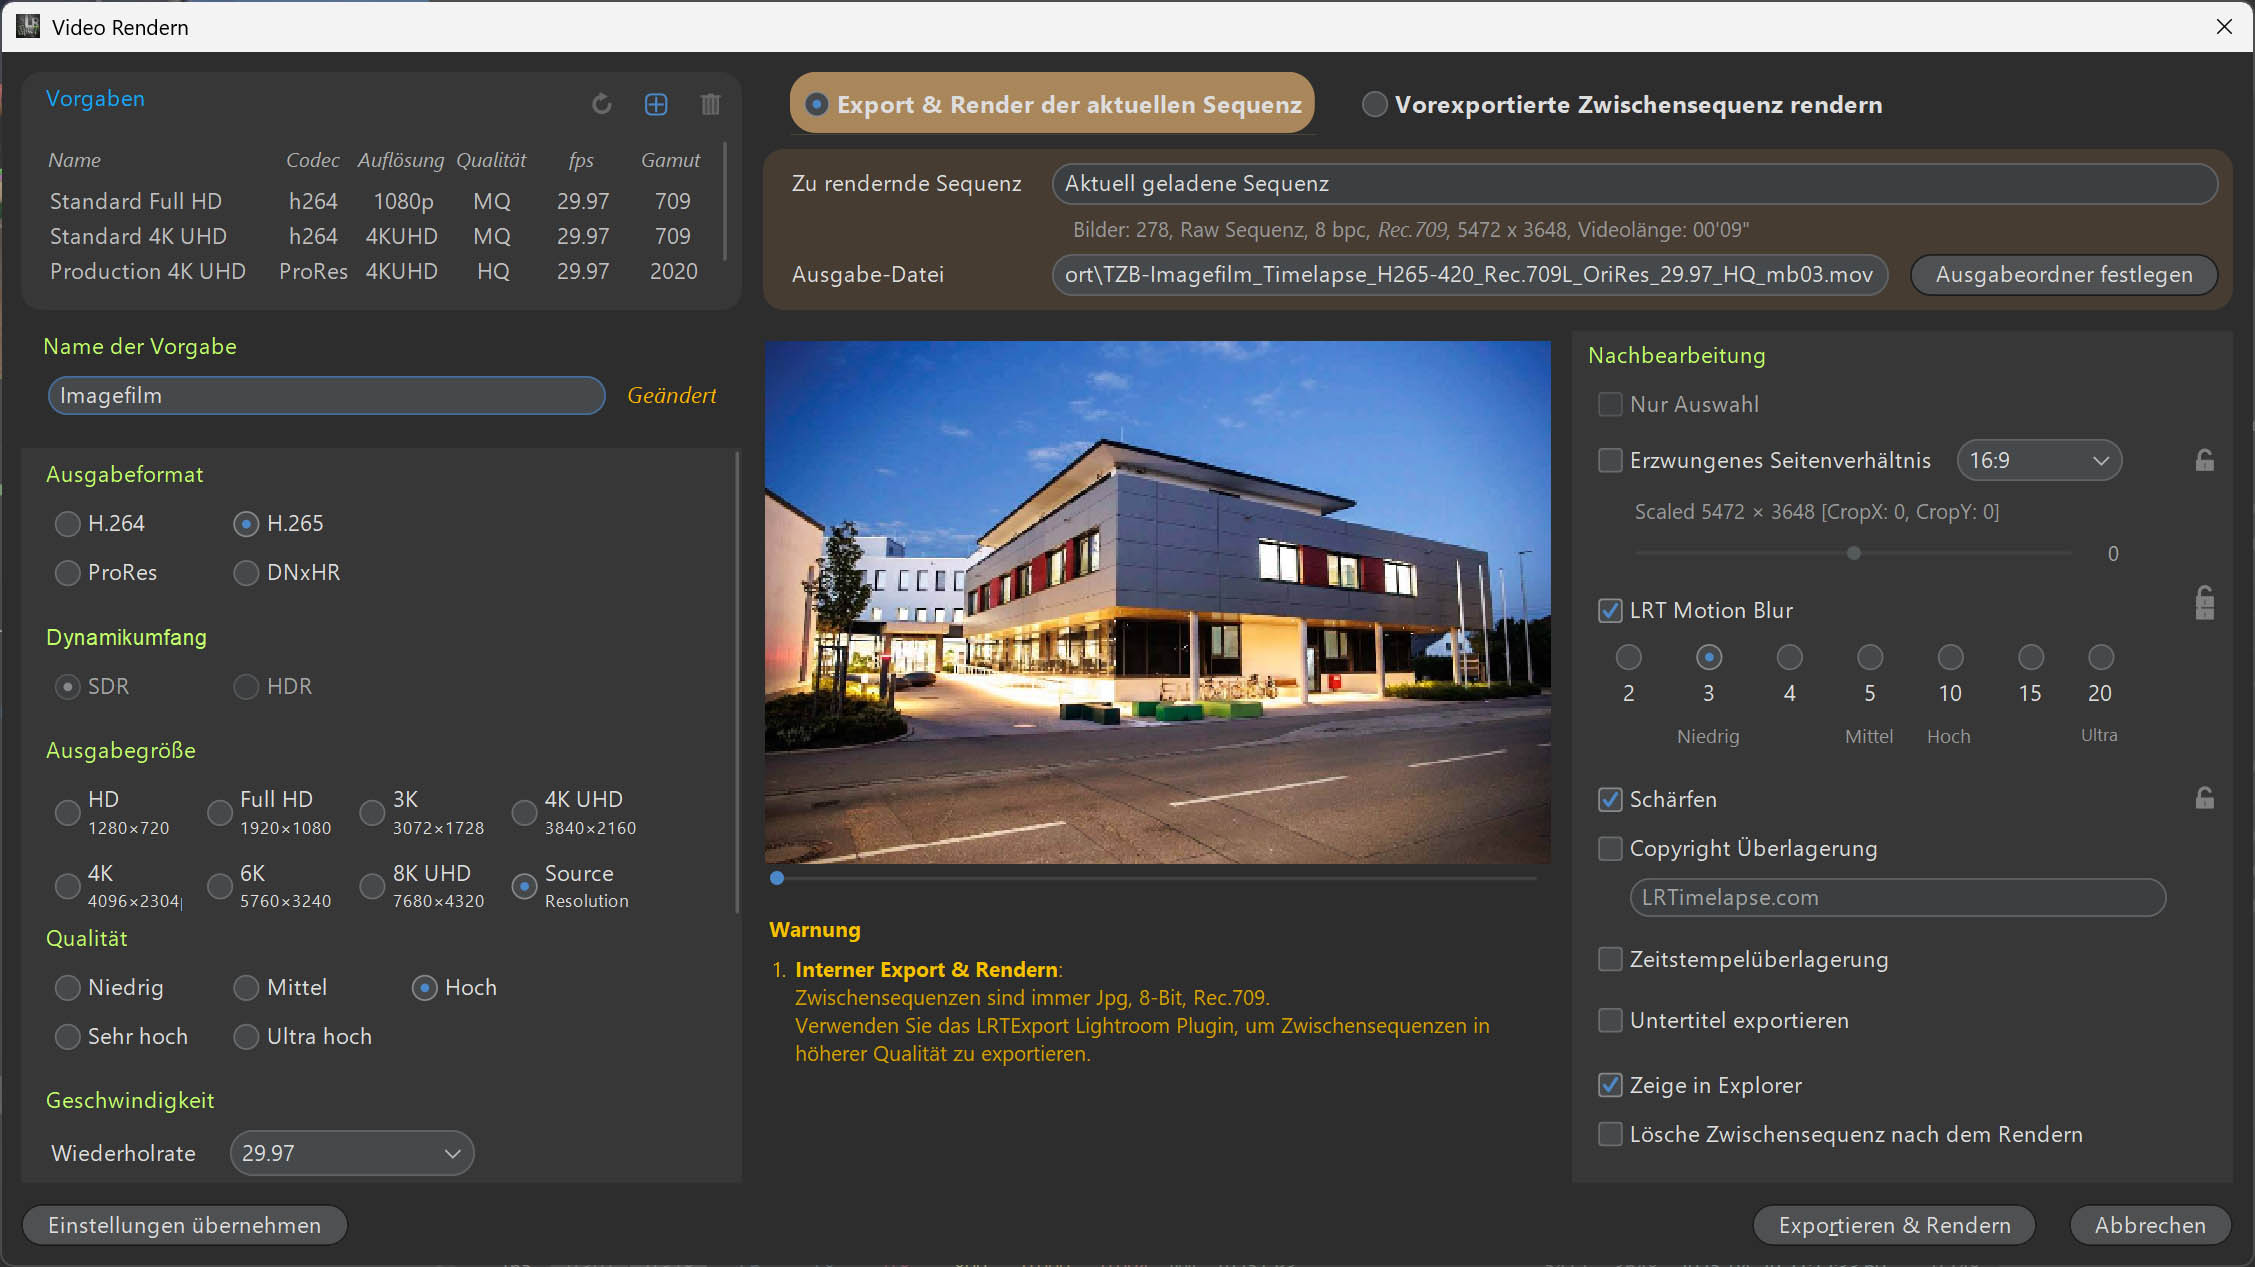2255x1267 pixels.
Task: Open the 16:9 aspect ratio dropdown
Action: 2038,460
